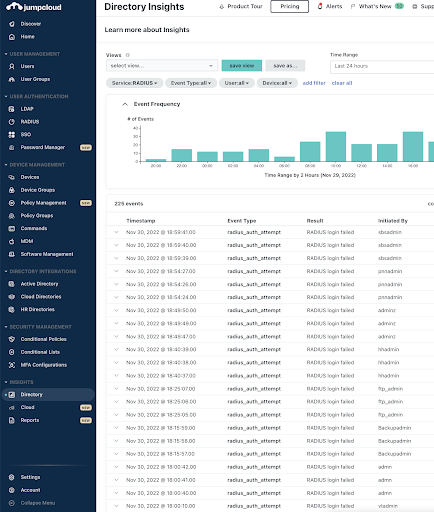Open the User:all filter dropdown
The height and width of the screenshot is (512, 434).
237,83
